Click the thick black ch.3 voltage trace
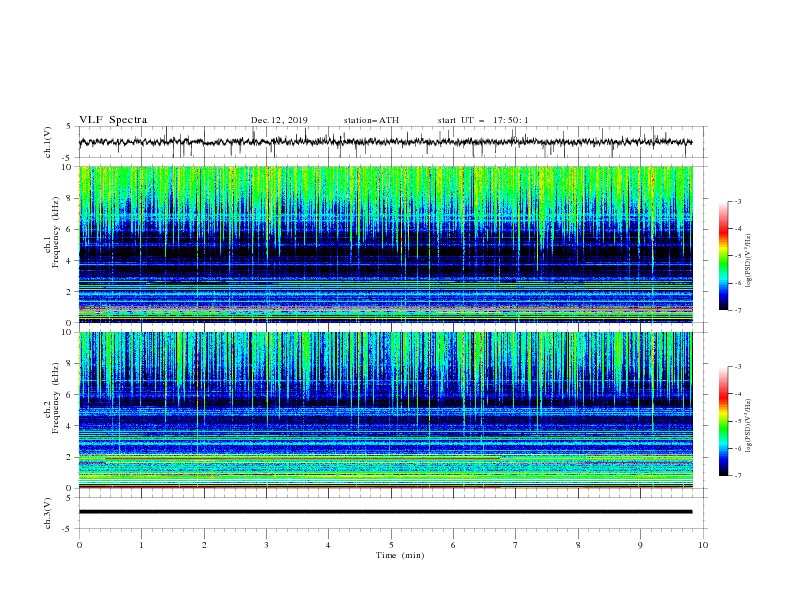The image size is (792, 612). [x=385, y=512]
